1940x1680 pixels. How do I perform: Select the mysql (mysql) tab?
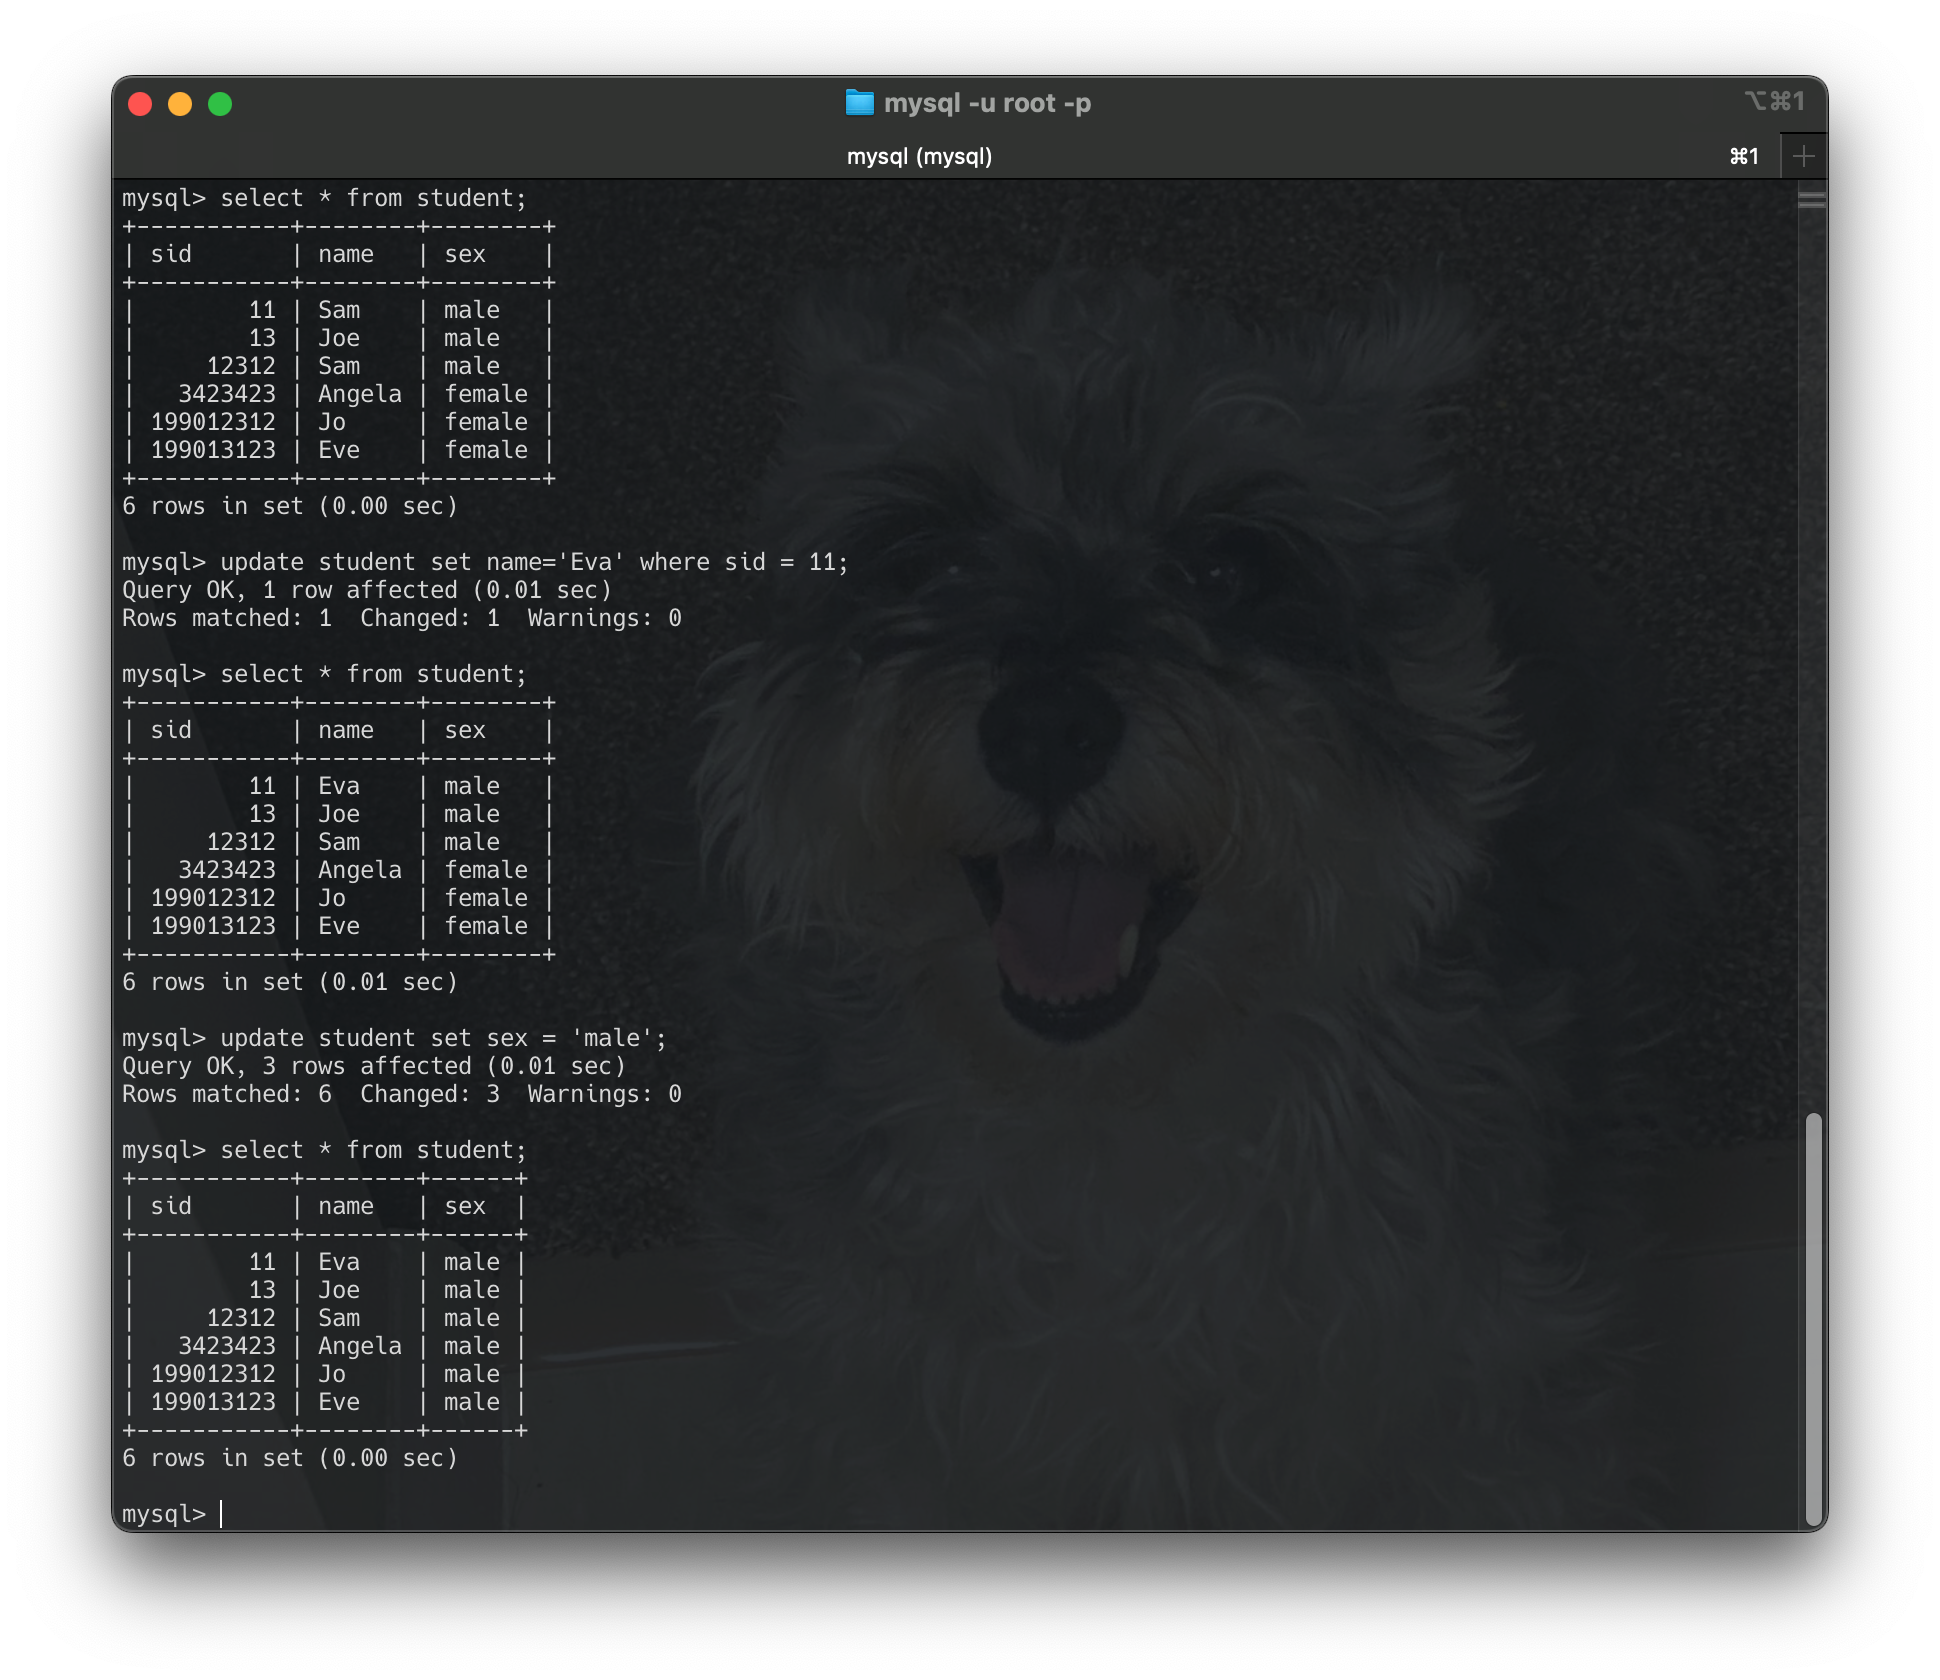920,156
